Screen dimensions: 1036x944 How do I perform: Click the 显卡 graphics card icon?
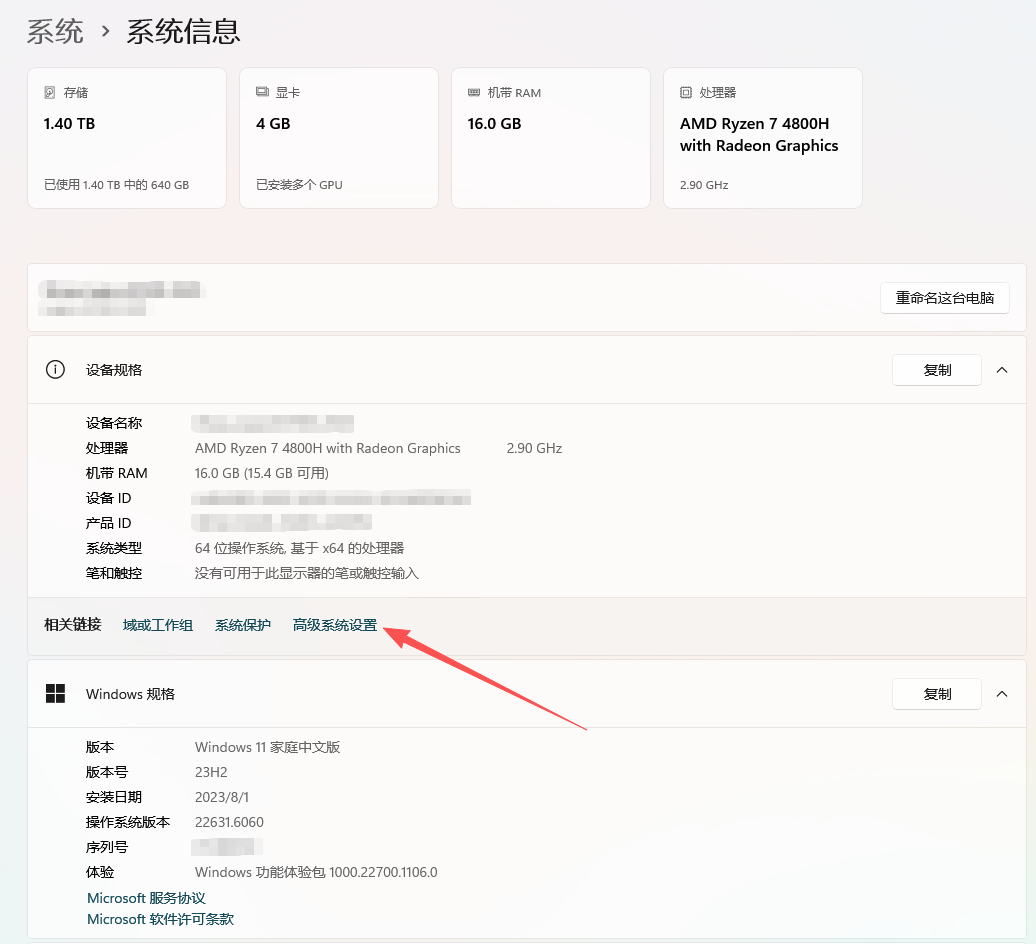tap(262, 90)
